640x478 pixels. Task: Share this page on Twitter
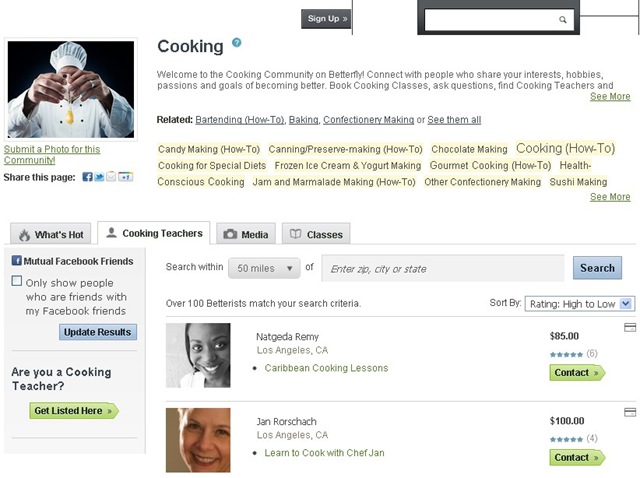click(99, 177)
